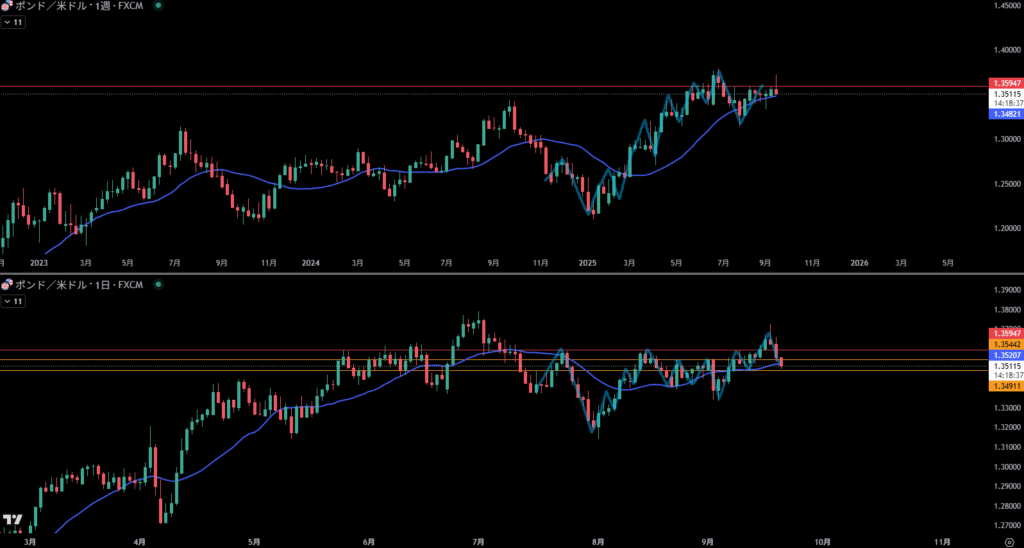This screenshot has height=548, width=1024.
Task: Click the orange 1.35442 price label on daily chart
Action: point(1003,344)
